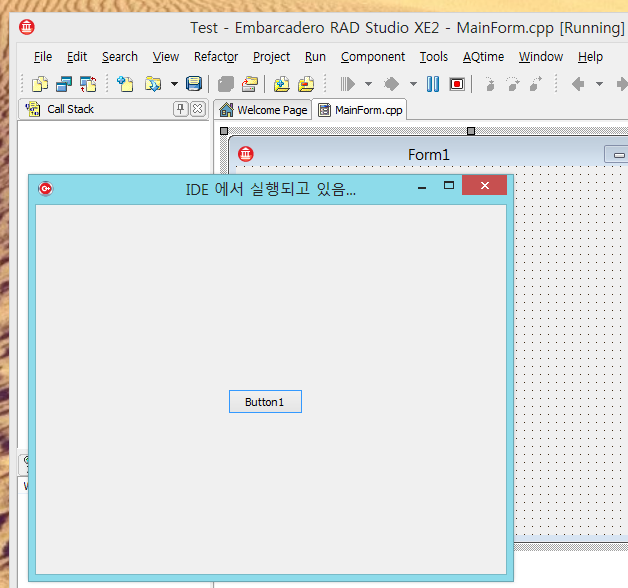Open the Refactor menu
Screen dimensions: 628x588
tap(215, 57)
